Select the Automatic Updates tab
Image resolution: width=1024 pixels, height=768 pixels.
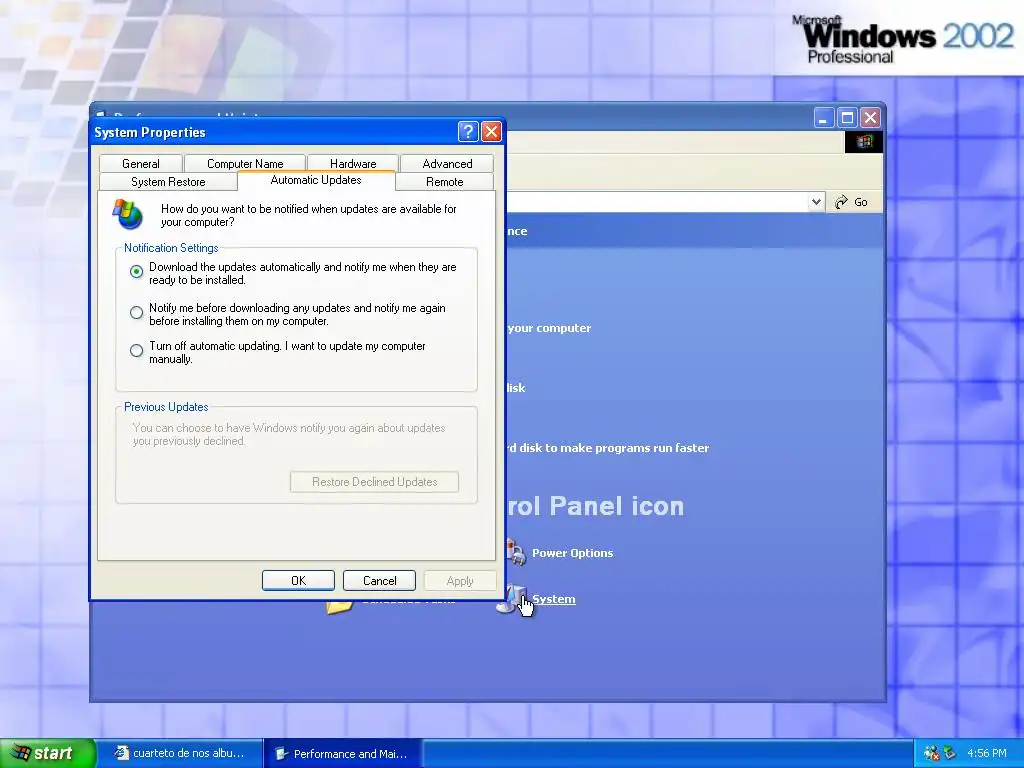pyautogui.click(x=316, y=180)
